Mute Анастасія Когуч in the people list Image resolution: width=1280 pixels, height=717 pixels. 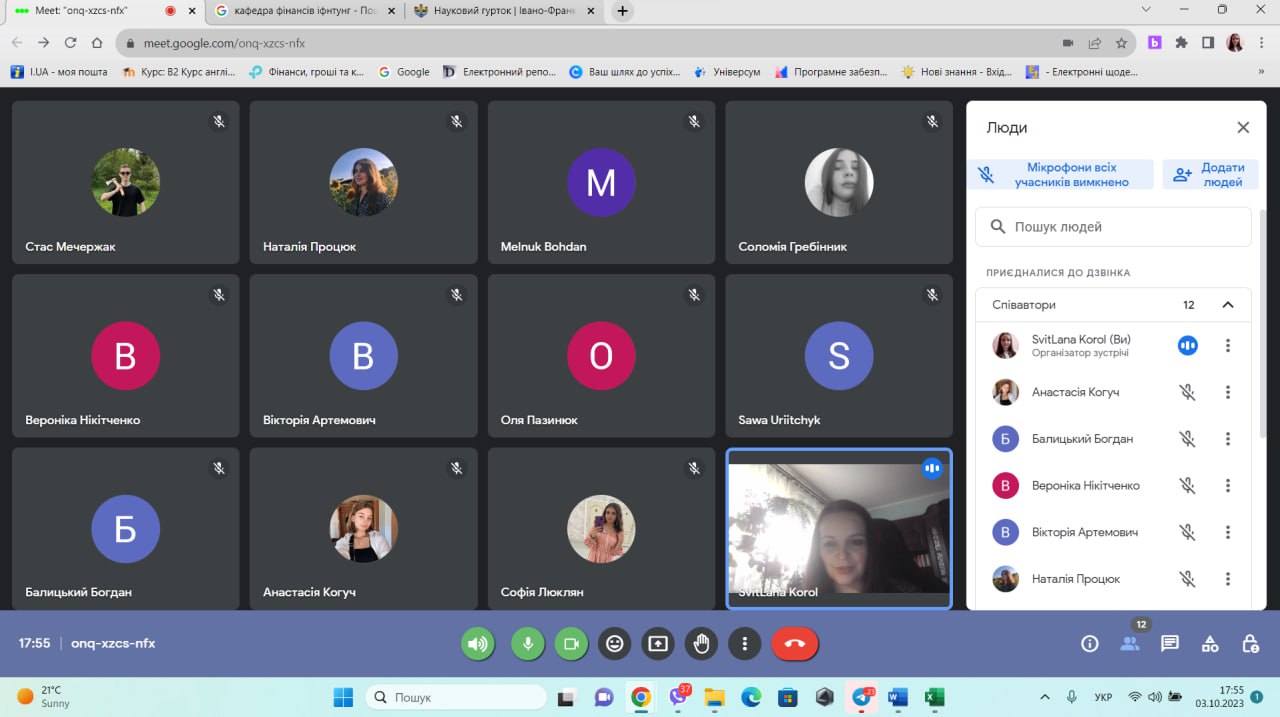1187,392
